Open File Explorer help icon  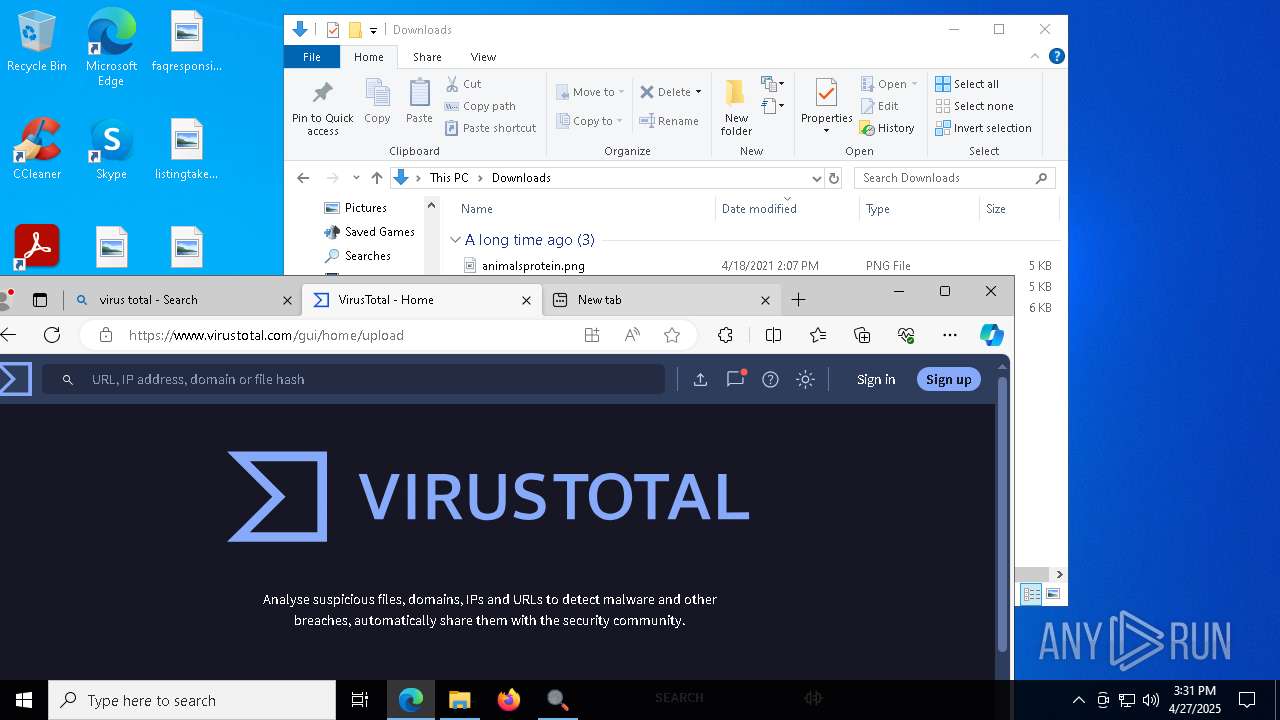[1056, 57]
